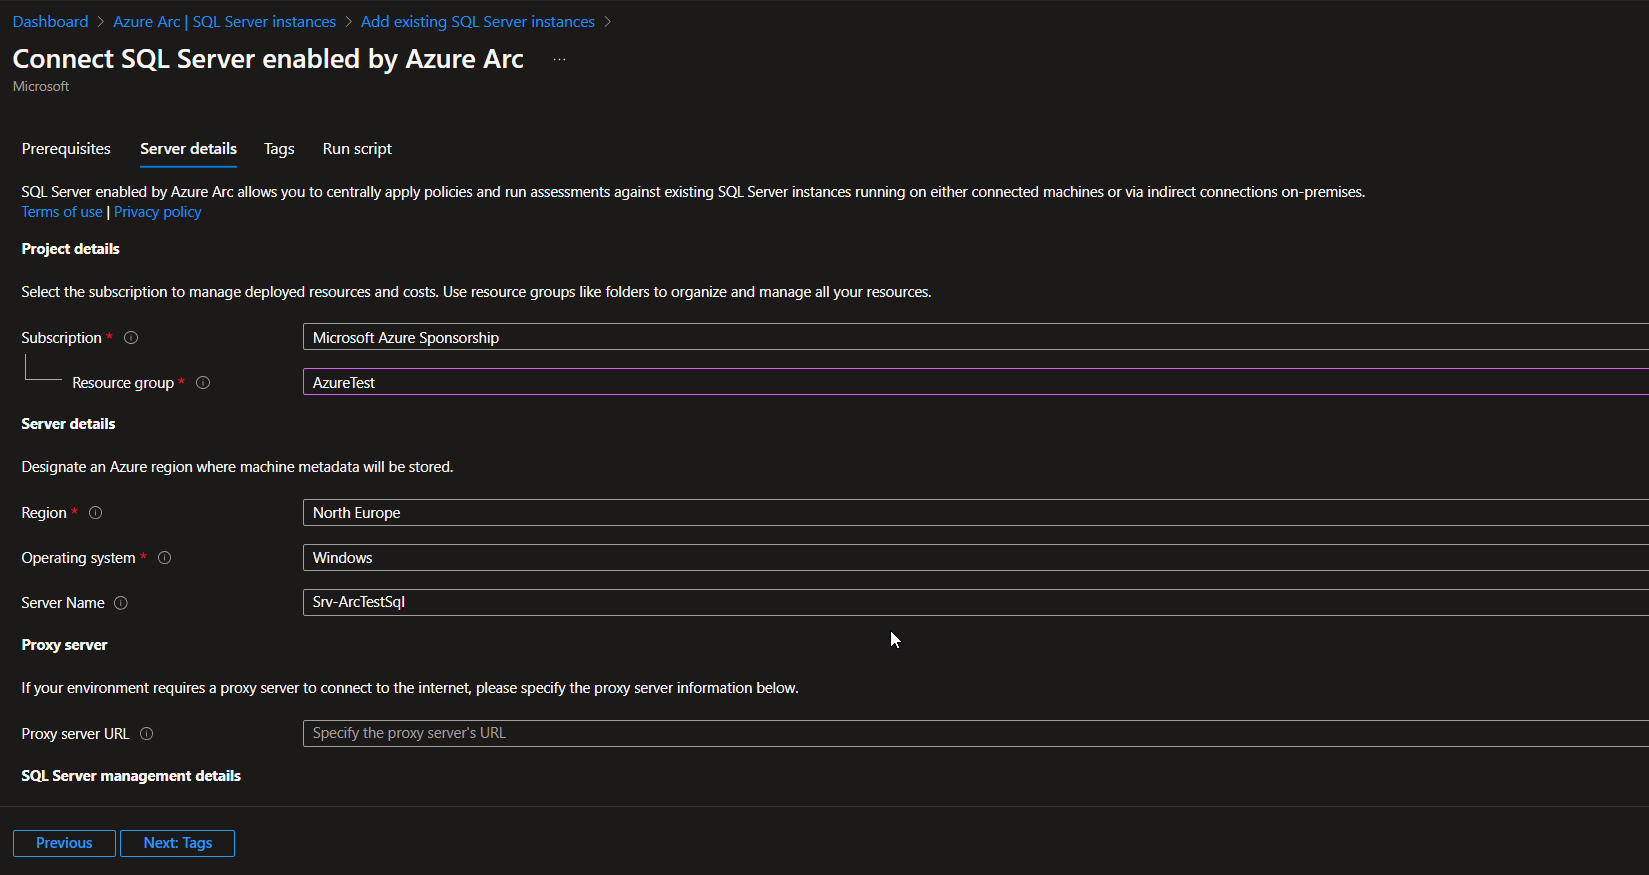Click the Server Name input field
1649x875 pixels.
point(975,602)
